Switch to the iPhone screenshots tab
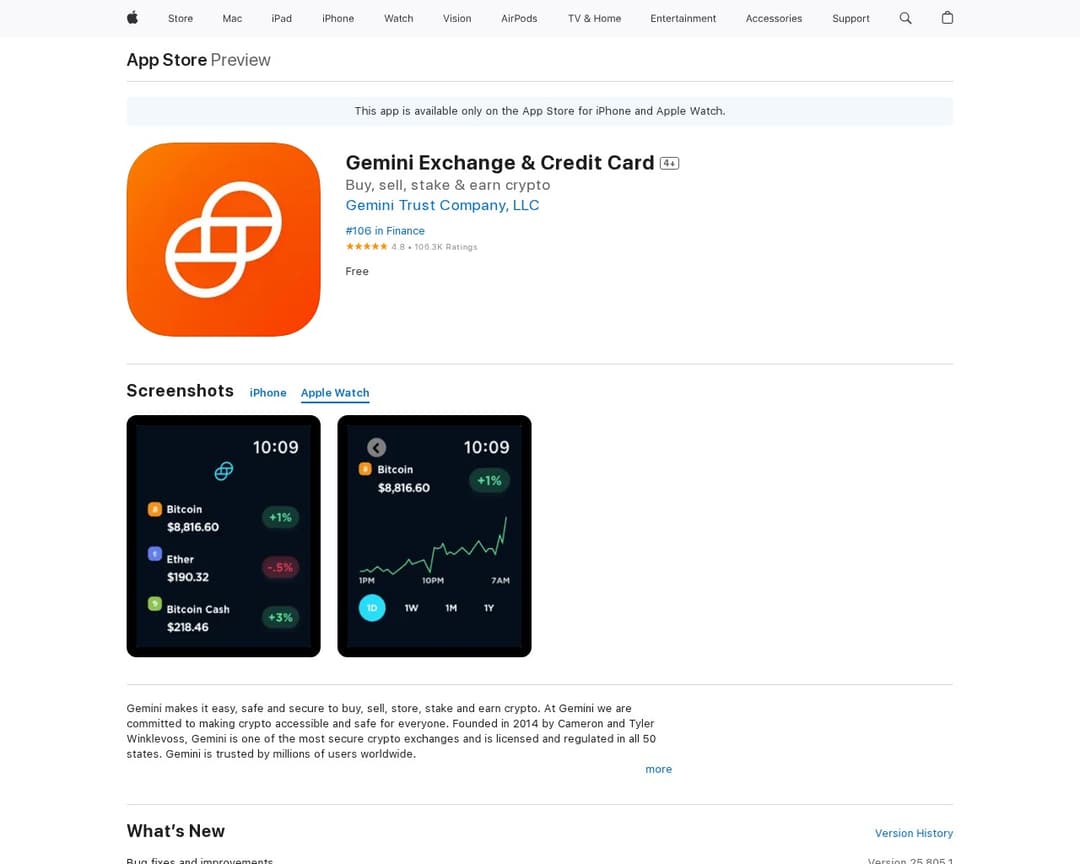 click(x=268, y=393)
